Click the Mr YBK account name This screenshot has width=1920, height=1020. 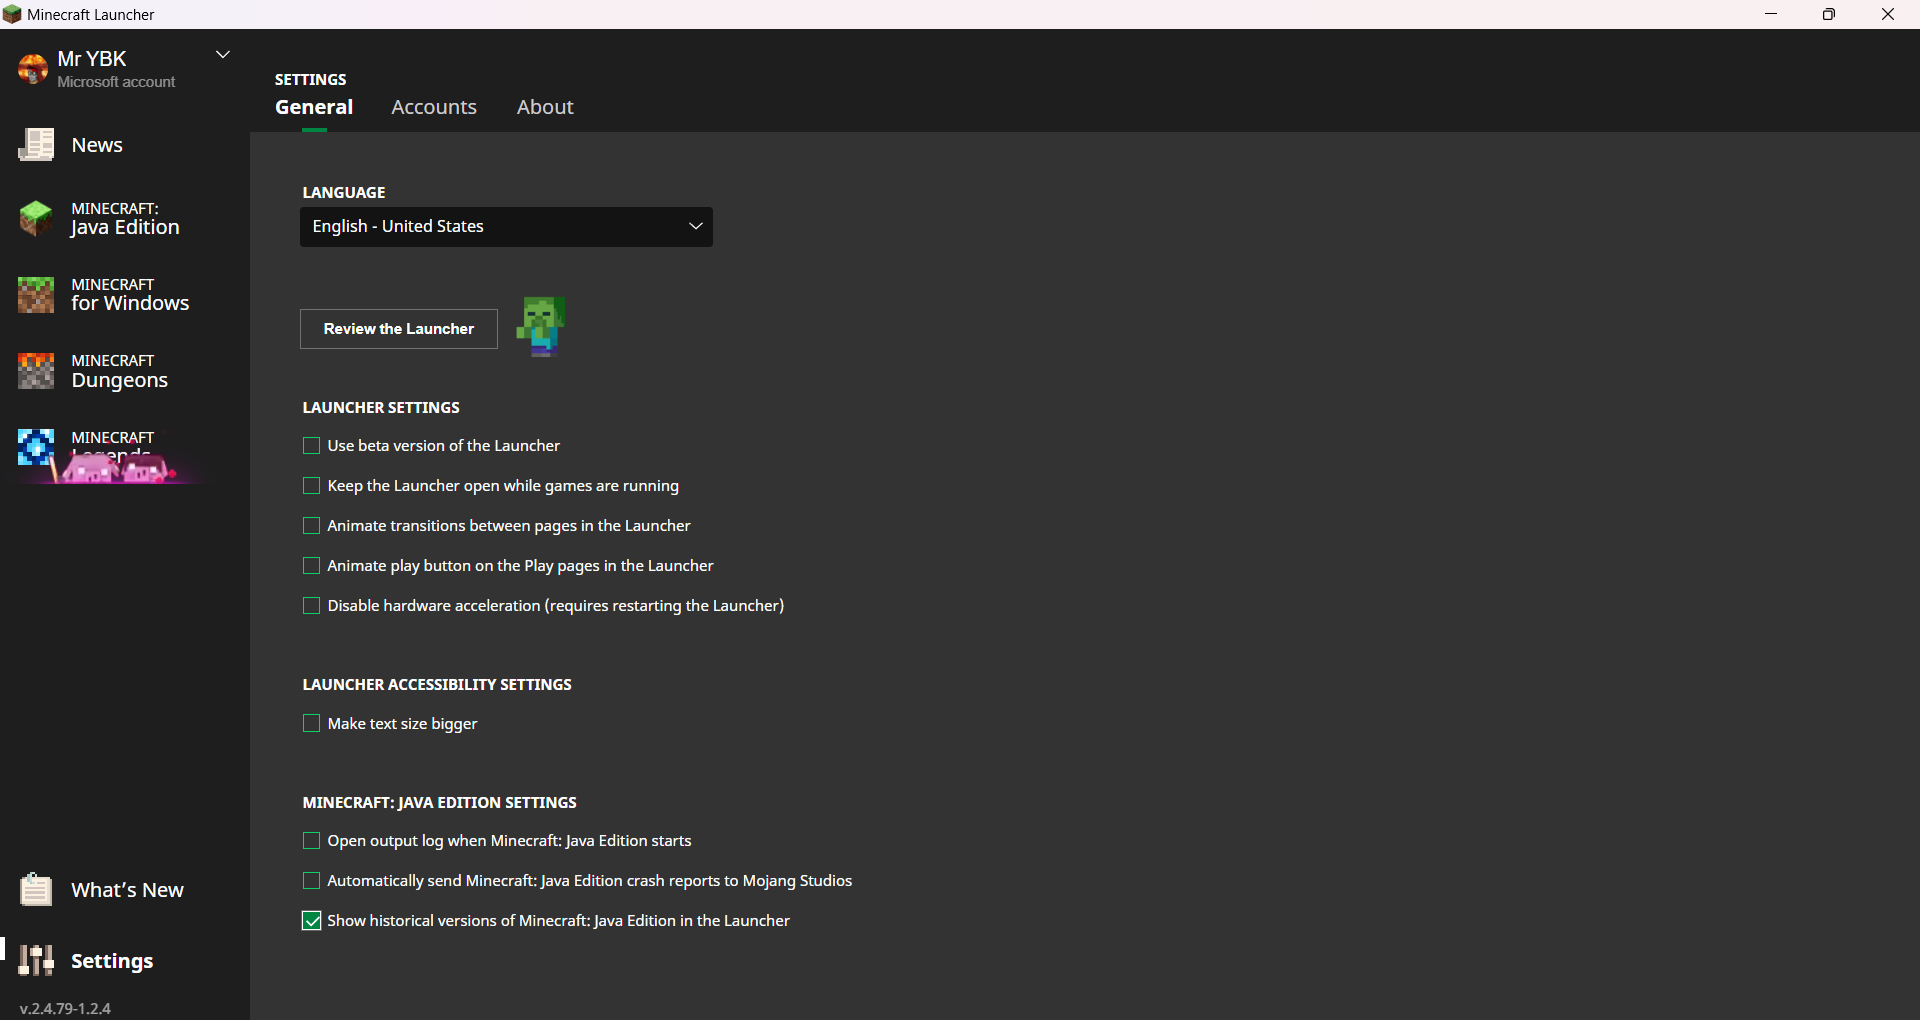point(92,59)
